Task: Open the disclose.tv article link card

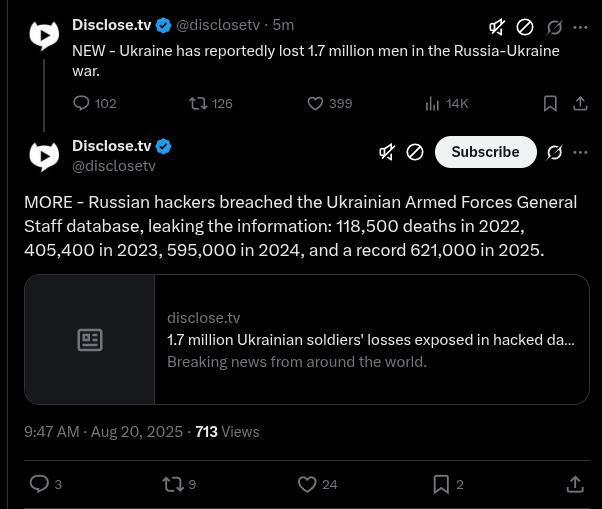Action: click(x=307, y=339)
